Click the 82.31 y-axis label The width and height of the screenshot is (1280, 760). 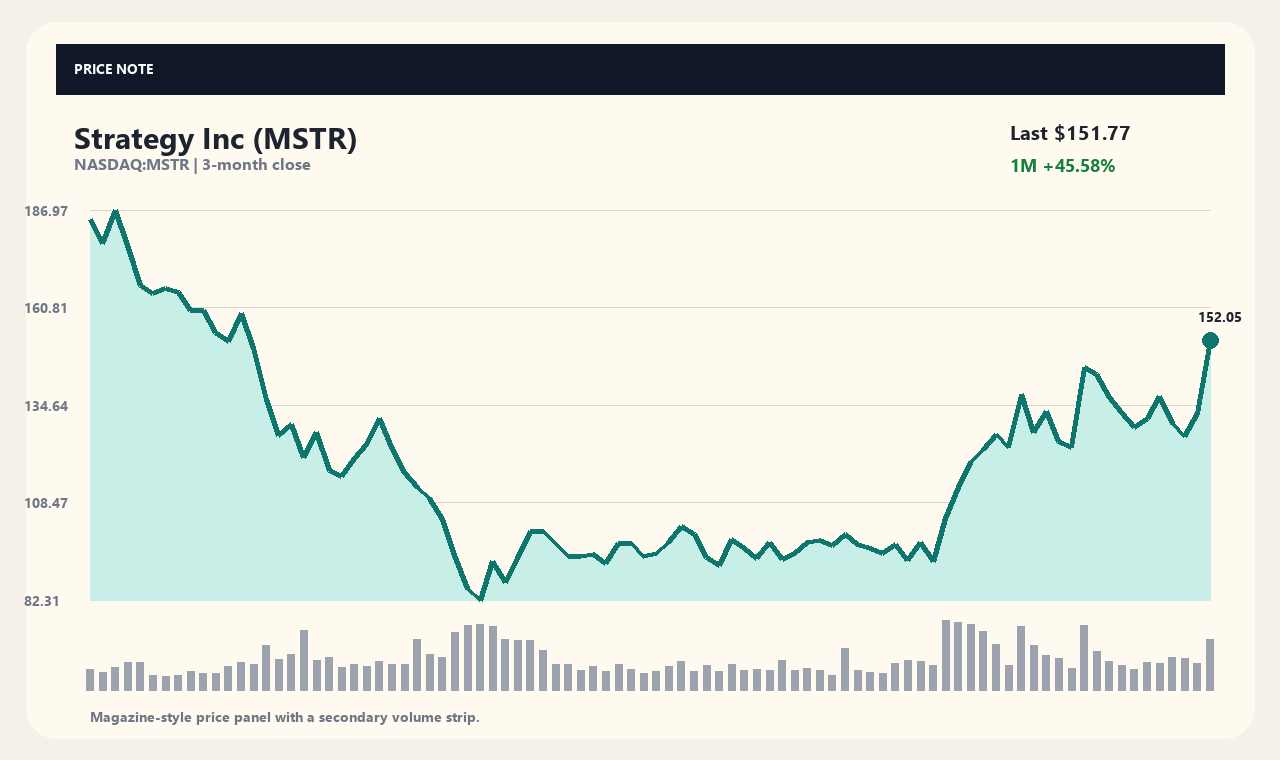pyautogui.click(x=42, y=601)
